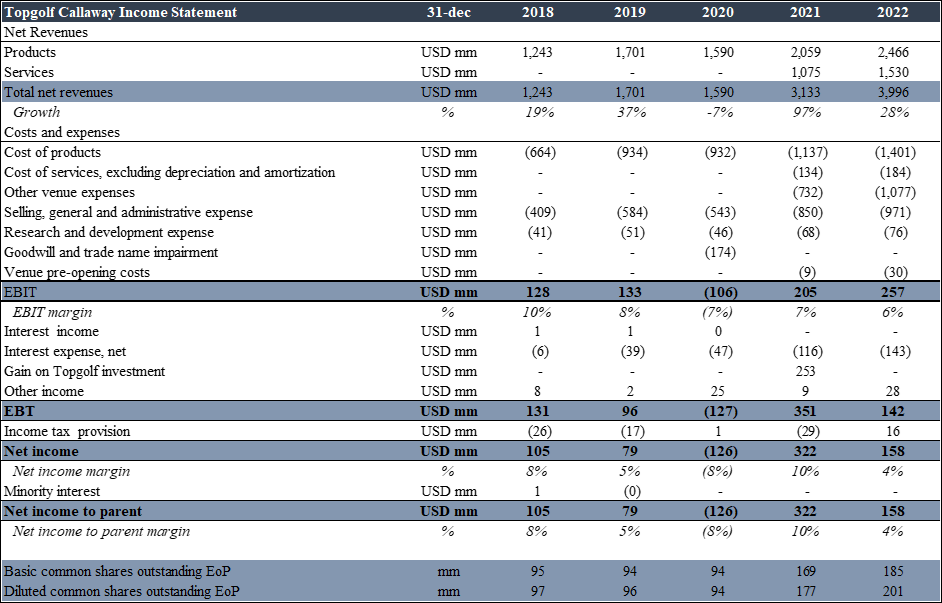
Task: Select Other venue expenses 2021 value (732)
Action: (807, 192)
